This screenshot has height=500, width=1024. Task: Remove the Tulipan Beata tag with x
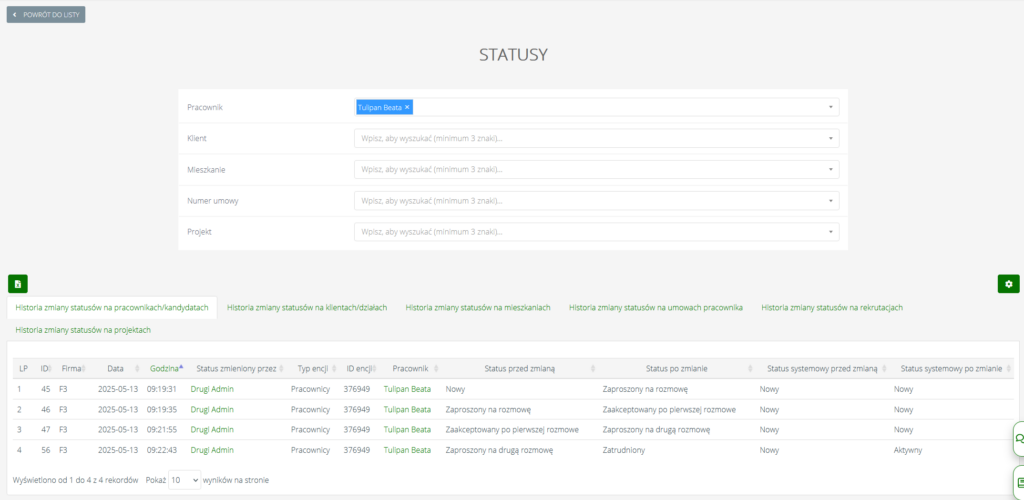coord(407,107)
